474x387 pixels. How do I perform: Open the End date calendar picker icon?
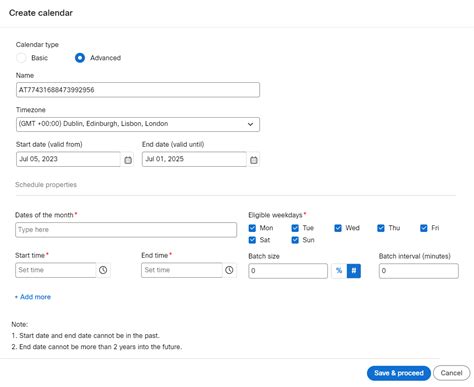(x=254, y=160)
